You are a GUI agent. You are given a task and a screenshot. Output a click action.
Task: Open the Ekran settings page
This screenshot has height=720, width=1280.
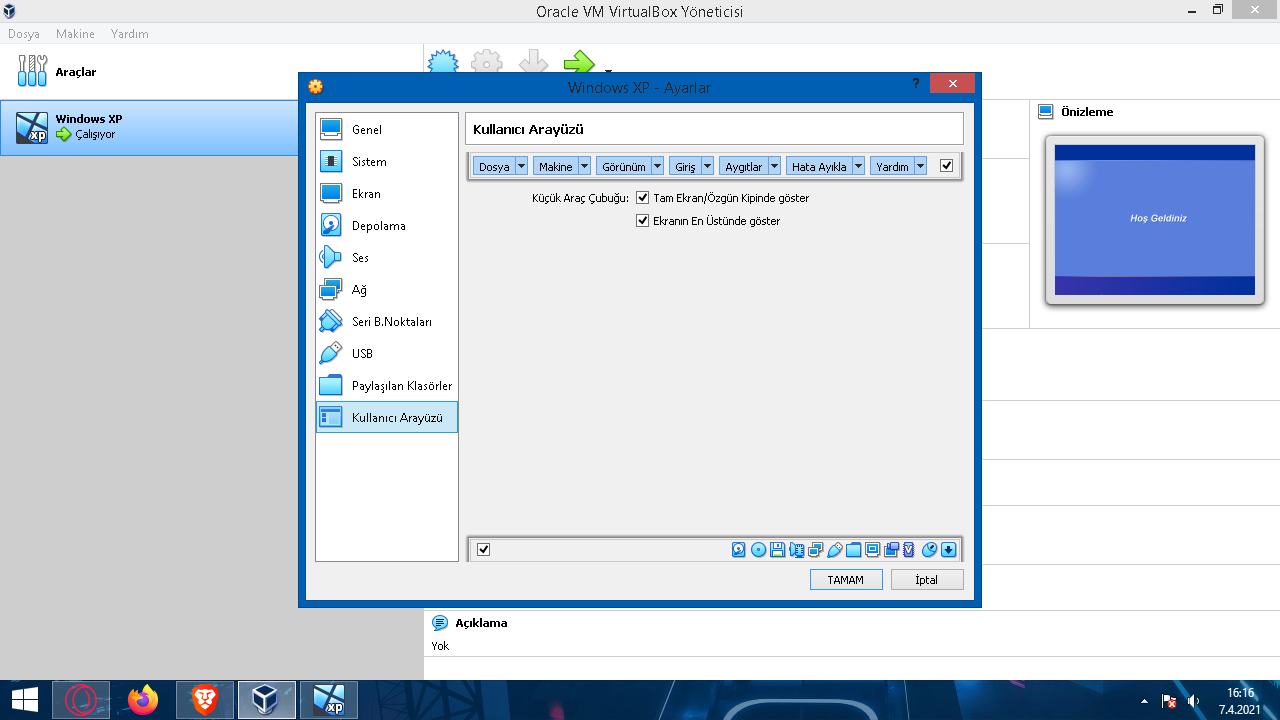(386, 193)
